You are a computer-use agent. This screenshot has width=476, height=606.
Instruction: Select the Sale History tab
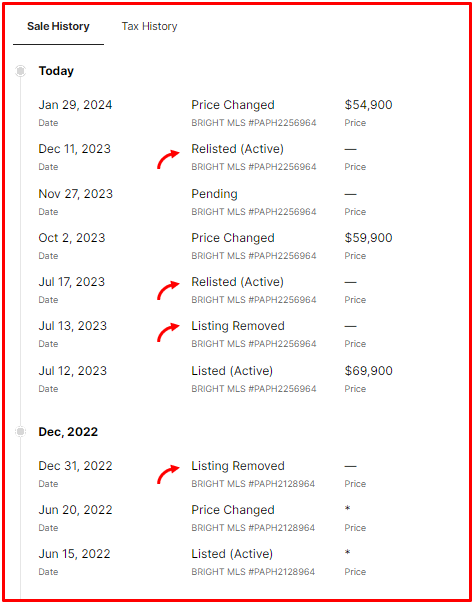(58, 26)
